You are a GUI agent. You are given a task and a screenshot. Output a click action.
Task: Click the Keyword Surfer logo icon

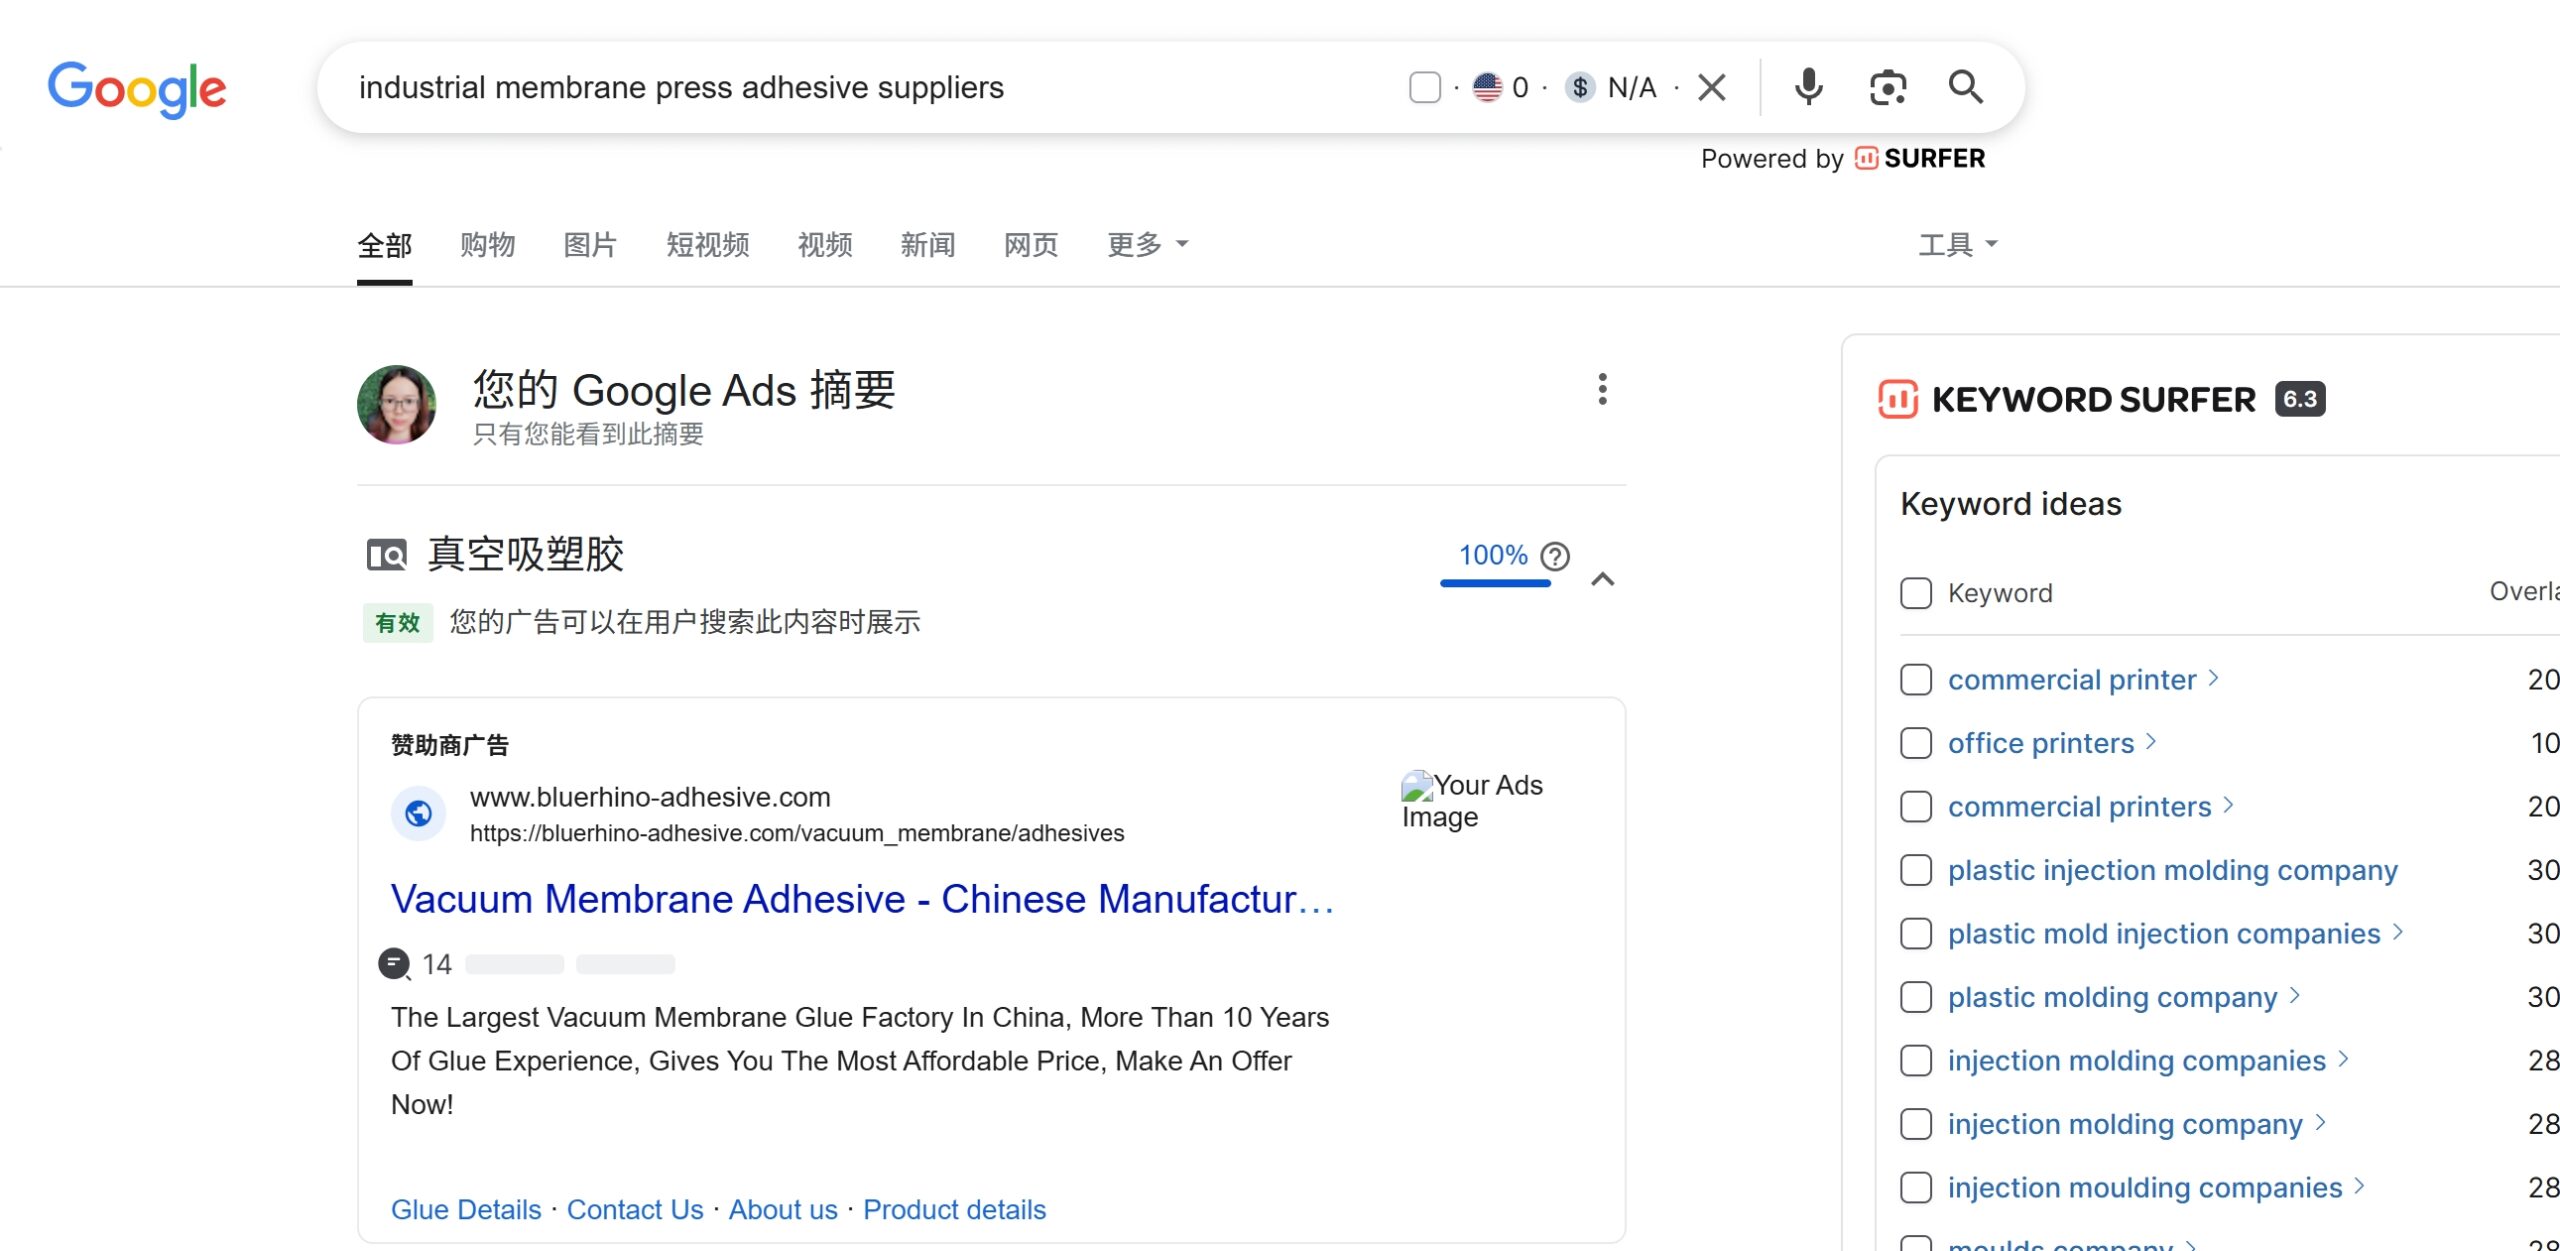pos(1898,399)
